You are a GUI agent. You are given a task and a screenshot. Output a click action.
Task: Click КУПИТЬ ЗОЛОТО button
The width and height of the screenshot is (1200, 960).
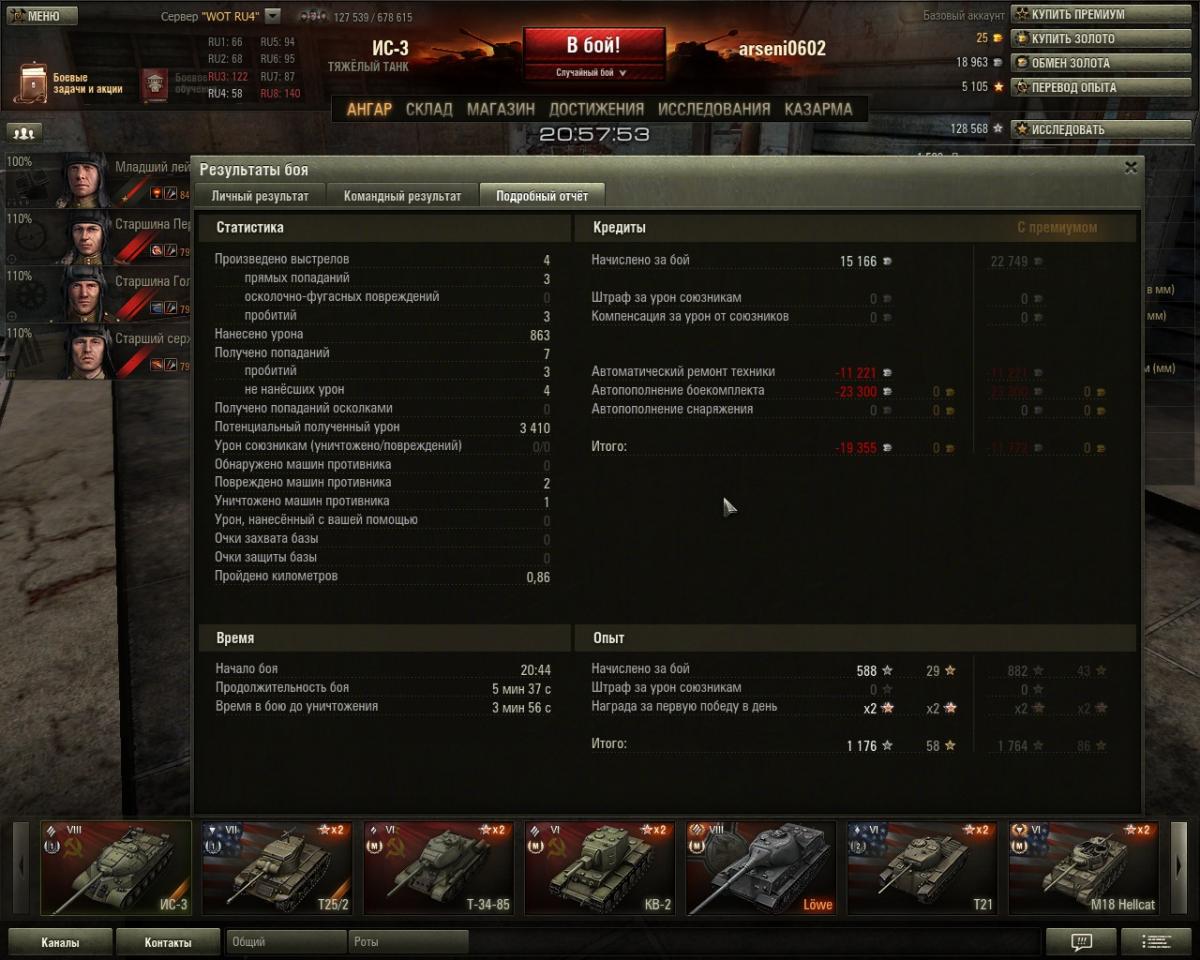click(x=1103, y=38)
